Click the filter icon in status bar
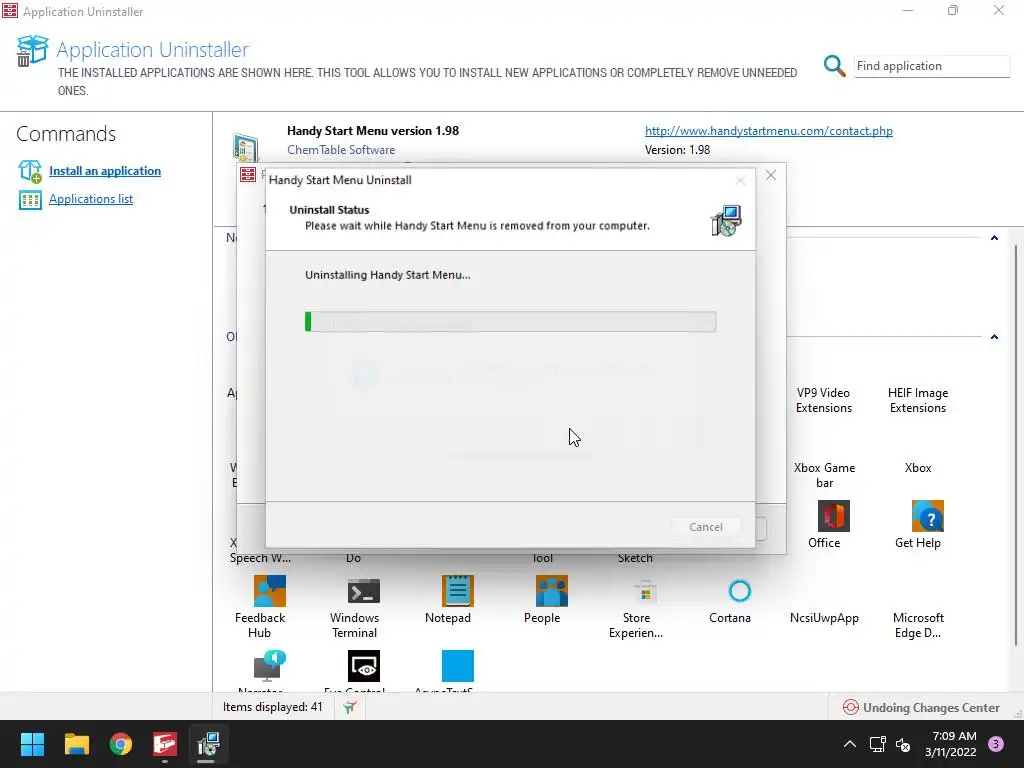 (350, 707)
